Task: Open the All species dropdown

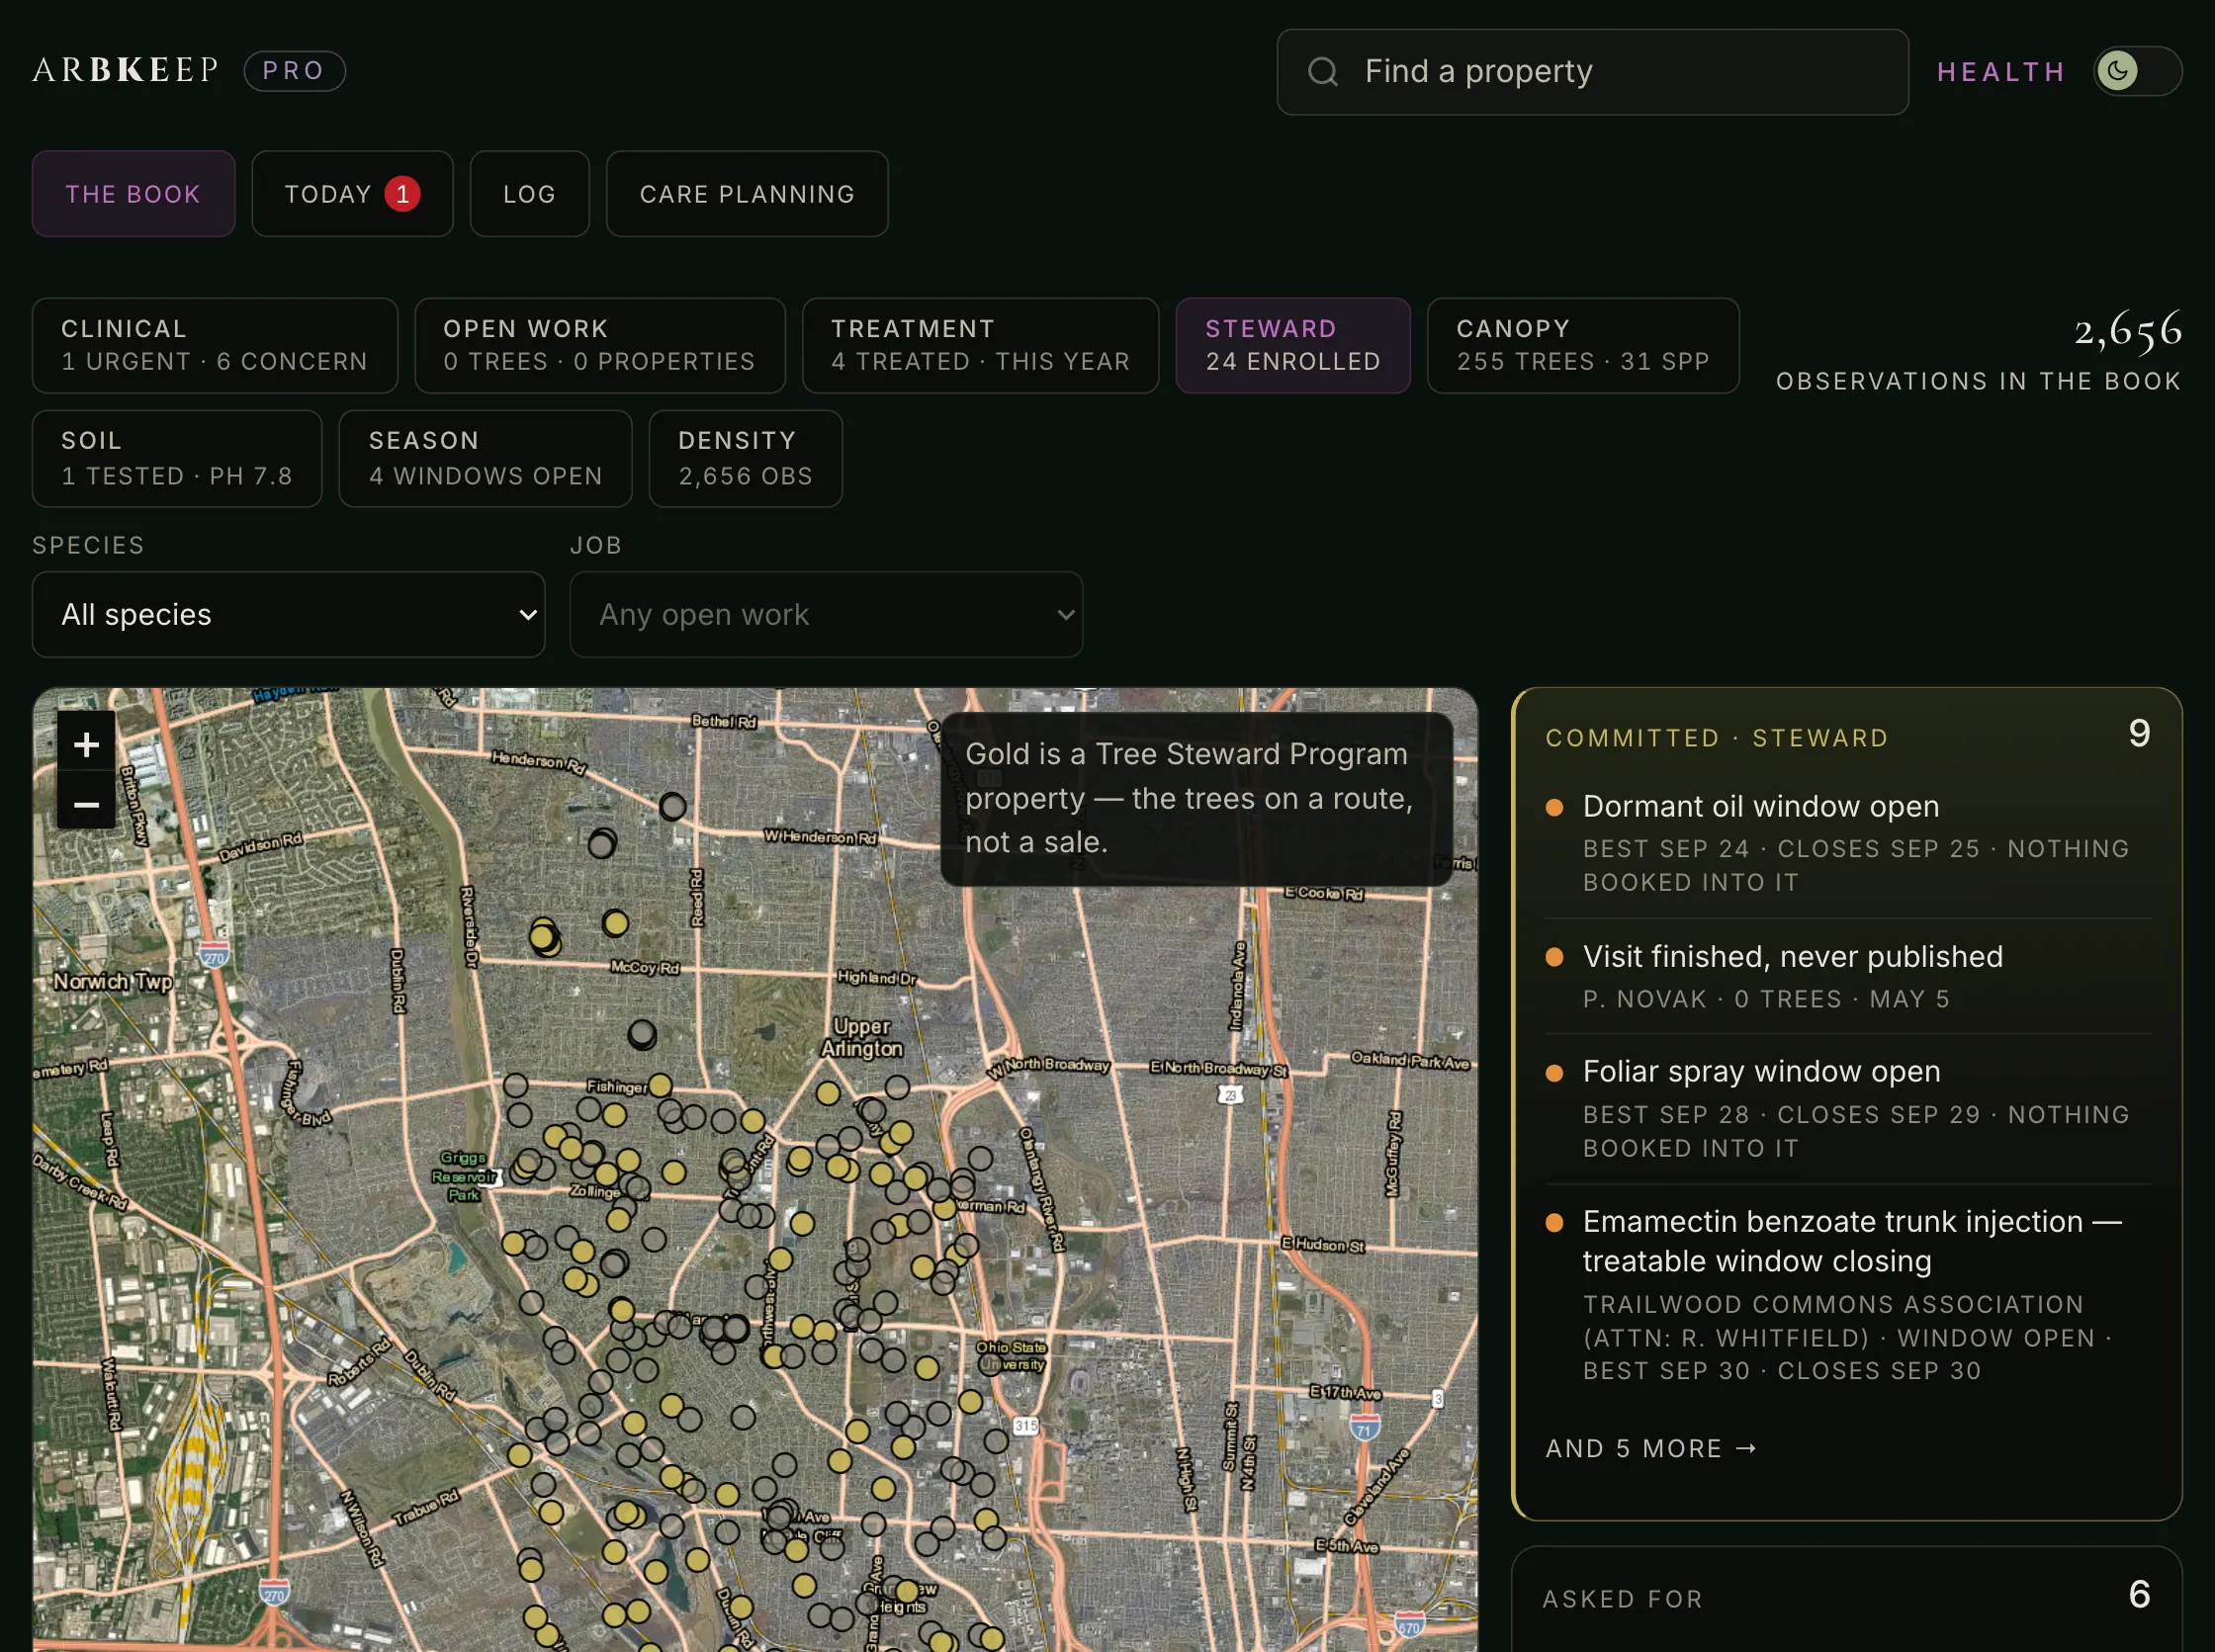Action: pos(288,614)
